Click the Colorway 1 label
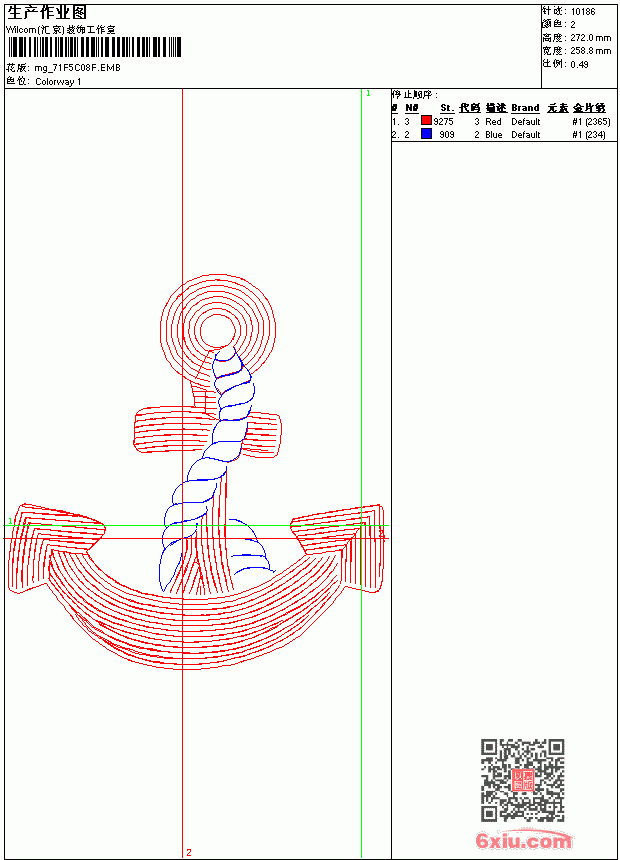 click(x=58, y=82)
